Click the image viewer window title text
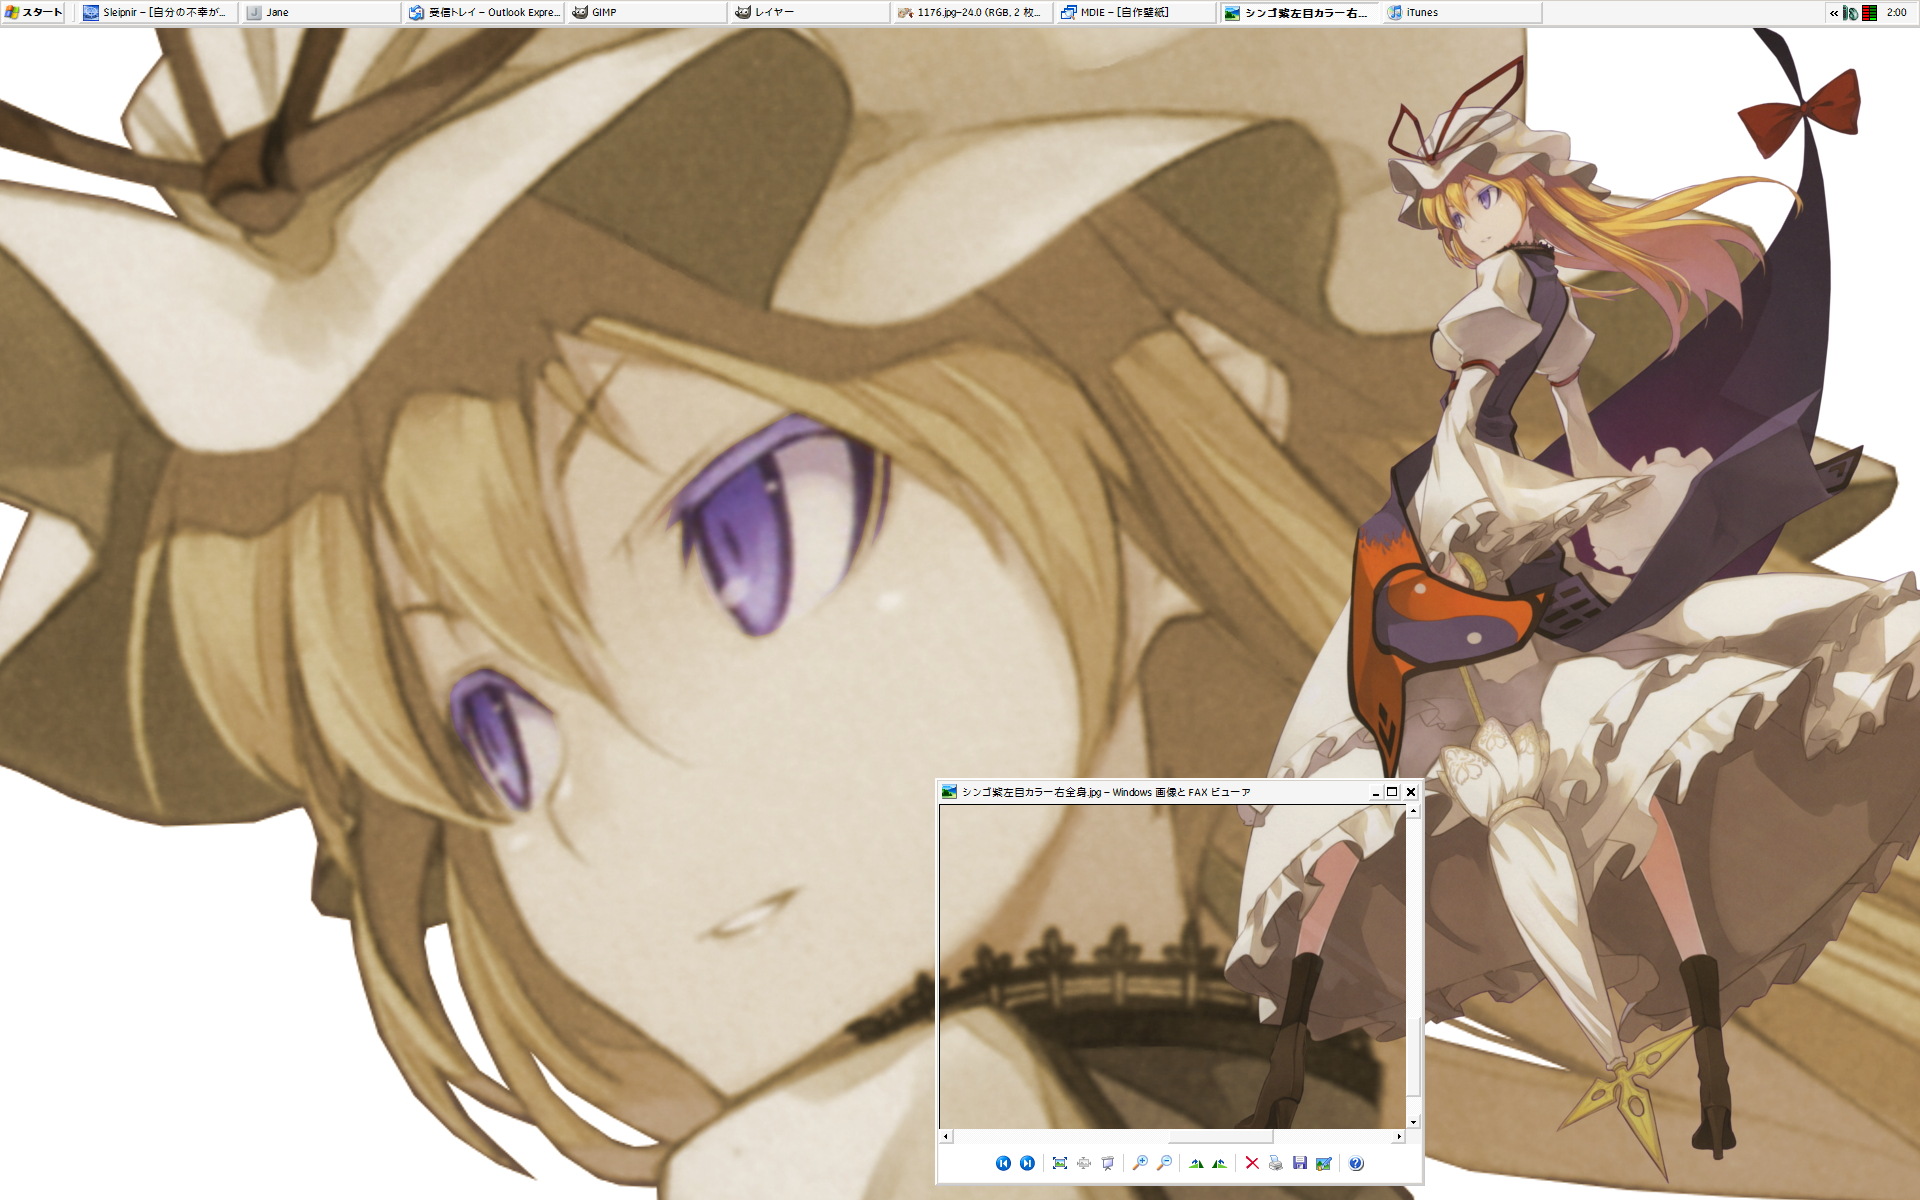This screenshot has width=1920, height=1200. coord(1106,792)
